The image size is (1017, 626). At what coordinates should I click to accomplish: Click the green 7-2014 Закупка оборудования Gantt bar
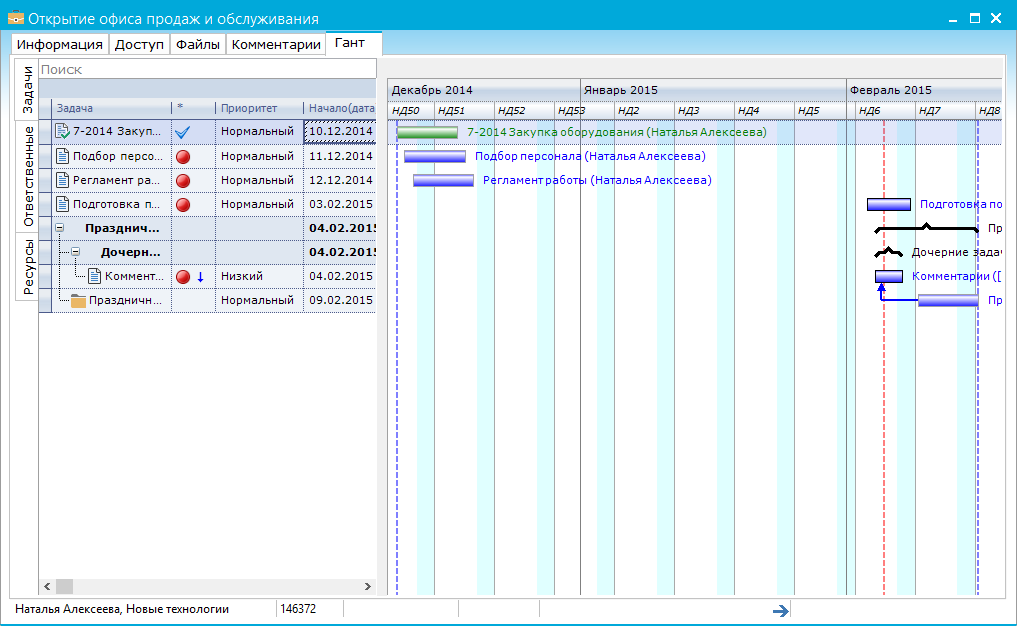[x=427, y=132]
